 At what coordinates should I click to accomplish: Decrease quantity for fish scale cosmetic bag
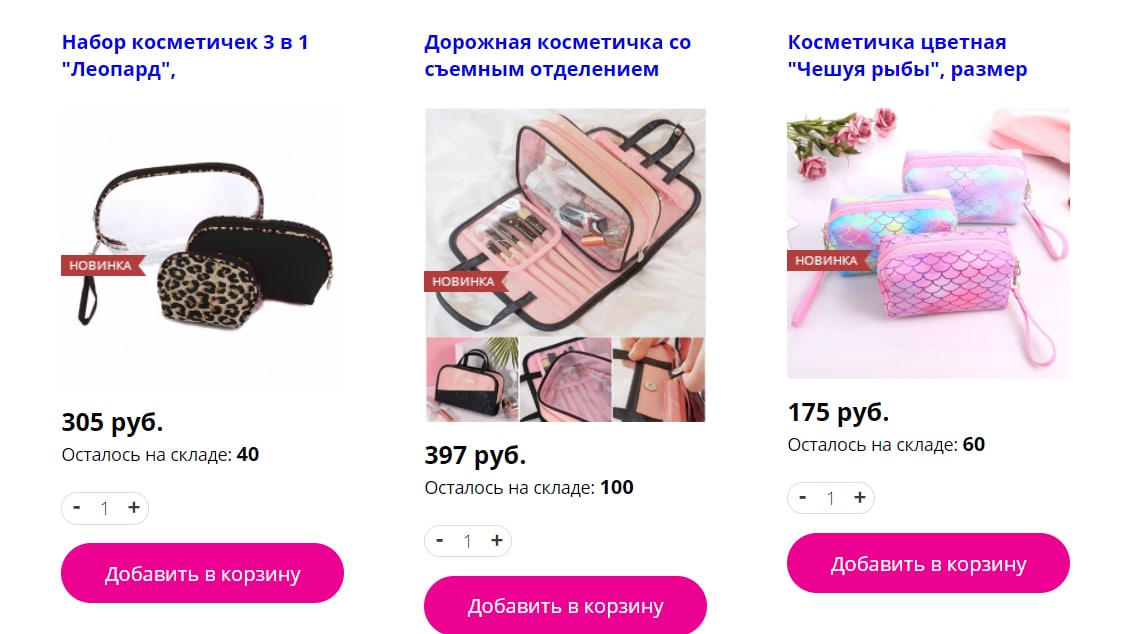[803, 497]
